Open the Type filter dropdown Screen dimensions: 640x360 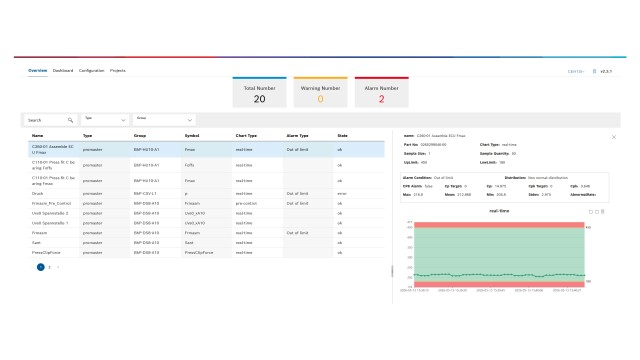click(x=105, y=120)
